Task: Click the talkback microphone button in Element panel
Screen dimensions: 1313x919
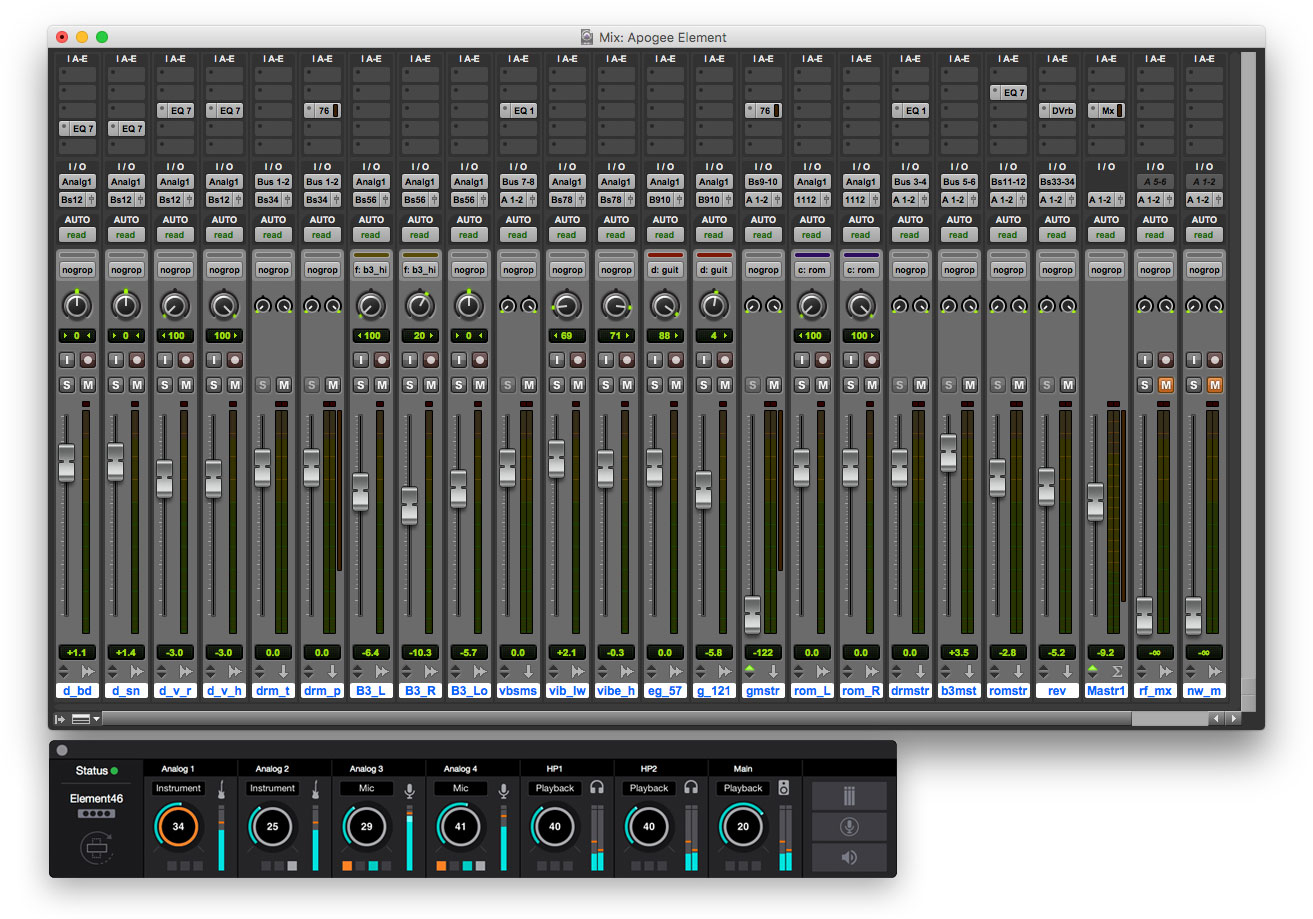Action: click(849, 827)
